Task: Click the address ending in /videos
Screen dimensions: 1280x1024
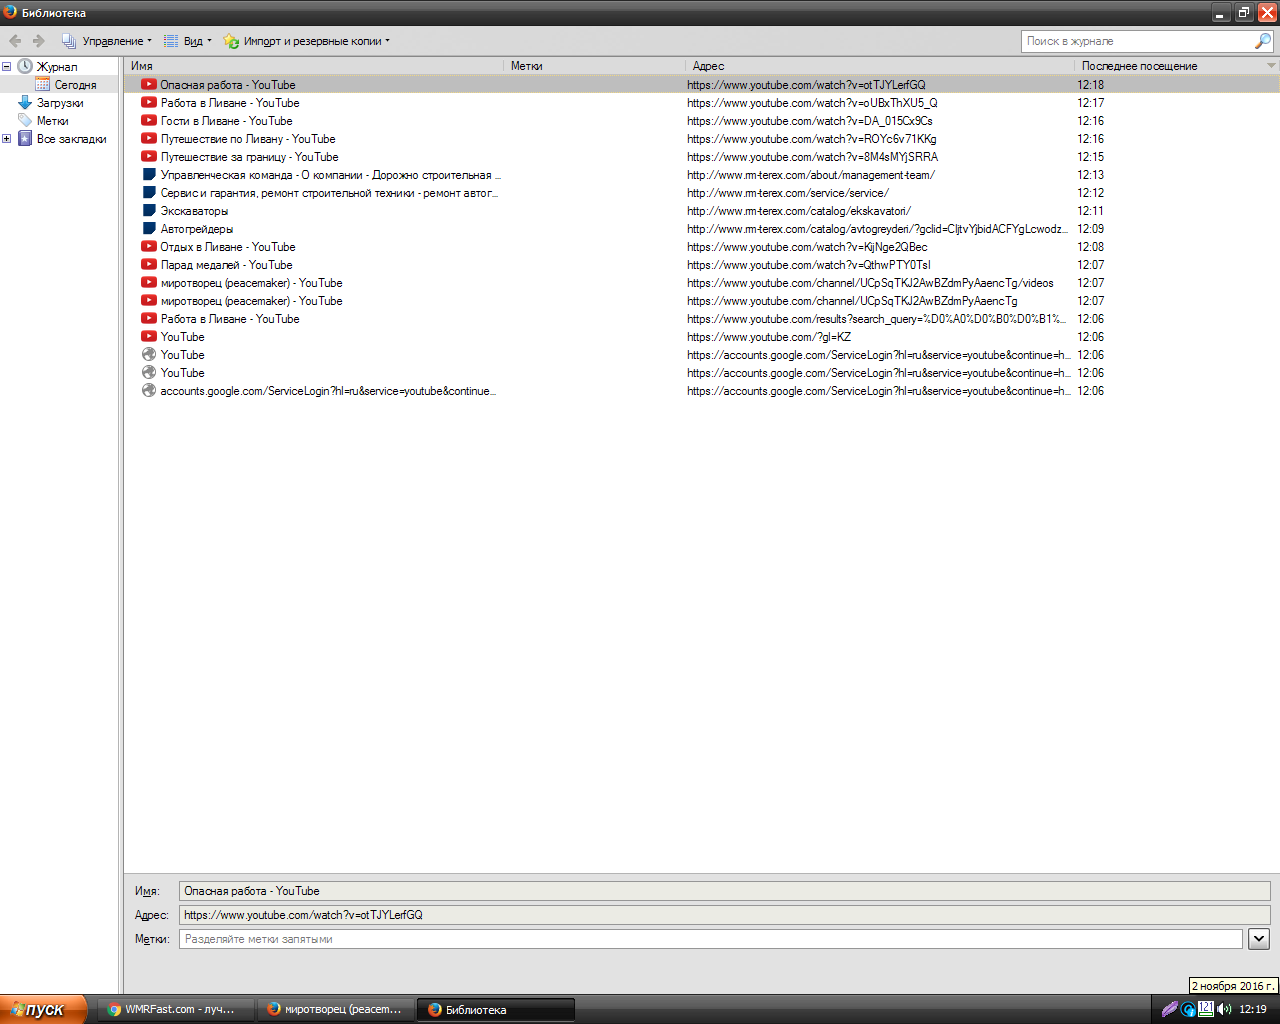Action: [x=870, y=283]
